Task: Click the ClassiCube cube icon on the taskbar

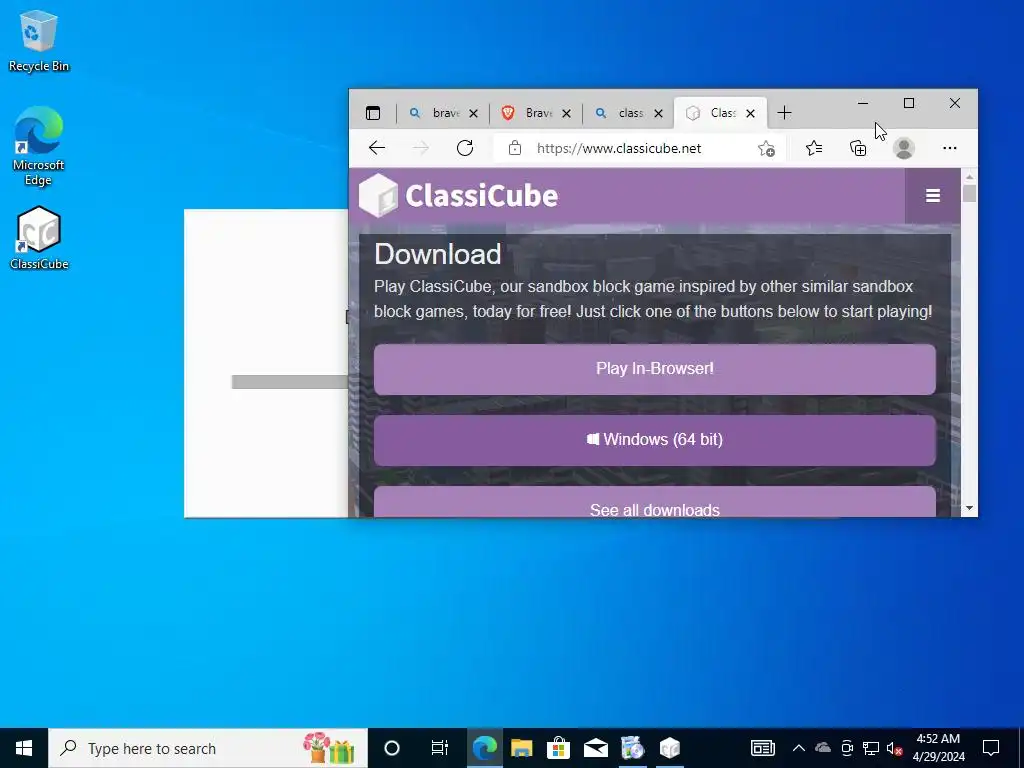Action: point(669,748)
